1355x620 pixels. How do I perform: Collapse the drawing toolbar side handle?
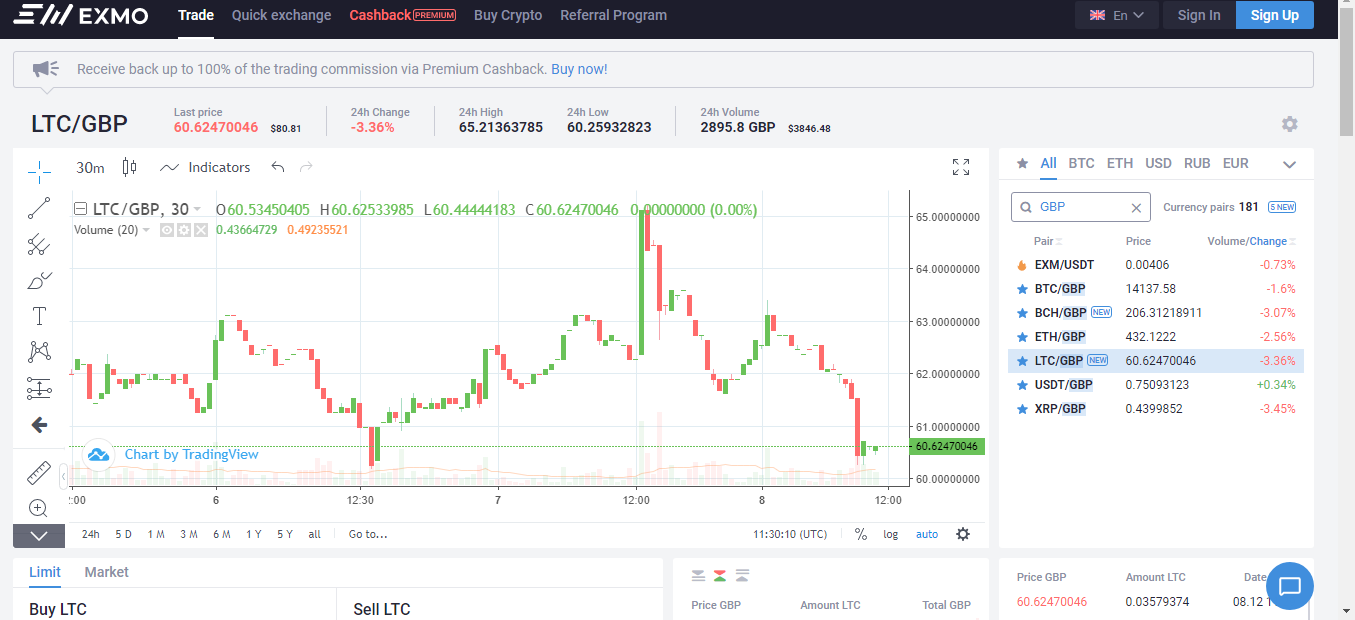(x=64, y=474)
